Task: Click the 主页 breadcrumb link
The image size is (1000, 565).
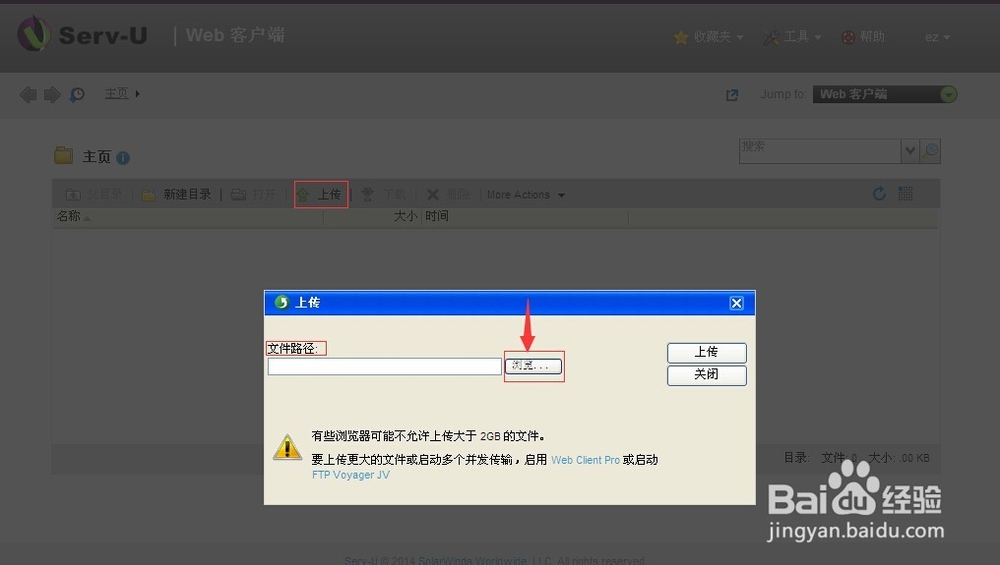Action: tap(116, 94)
